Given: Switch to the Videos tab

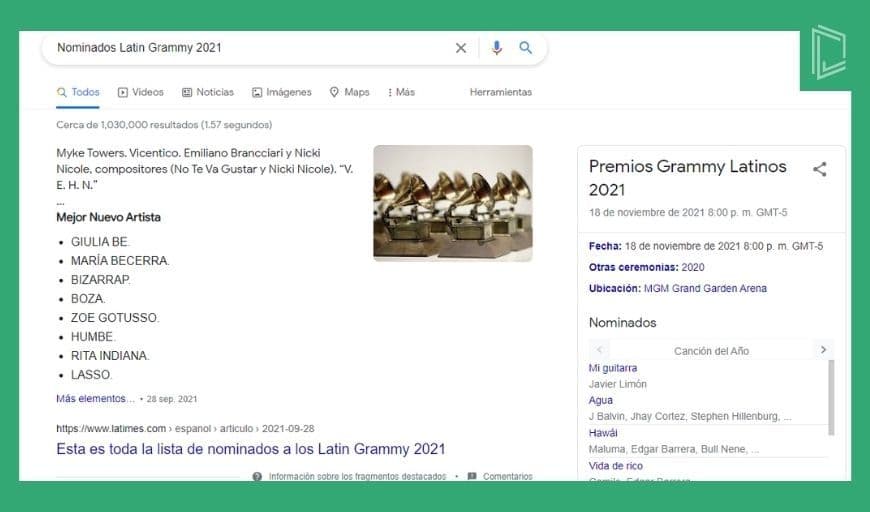Looking at the screenshot, I should tap(140, 92).
